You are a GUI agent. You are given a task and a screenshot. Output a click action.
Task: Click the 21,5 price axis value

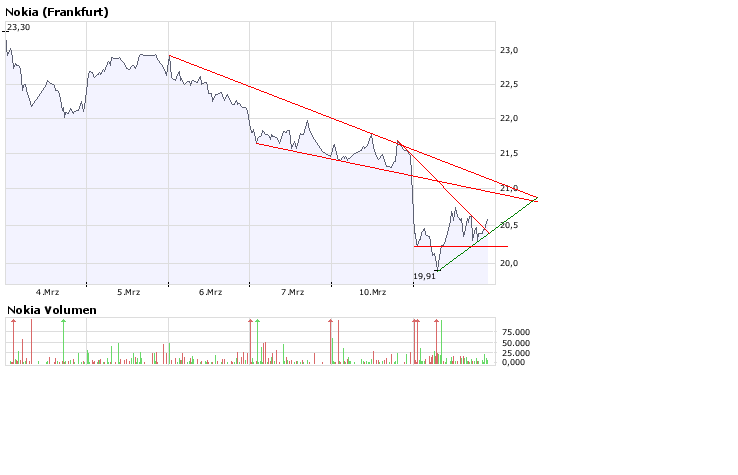(509, 153)
